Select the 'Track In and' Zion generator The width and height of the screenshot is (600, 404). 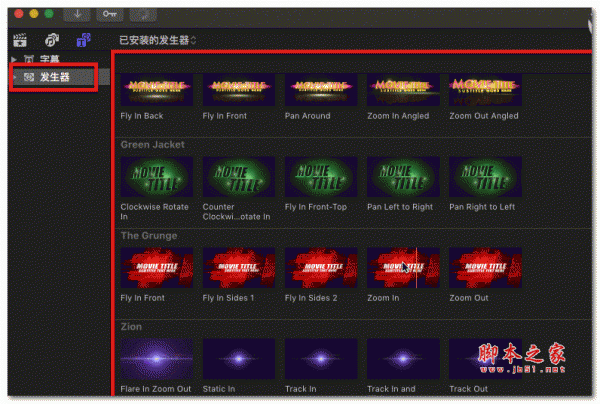403,359
